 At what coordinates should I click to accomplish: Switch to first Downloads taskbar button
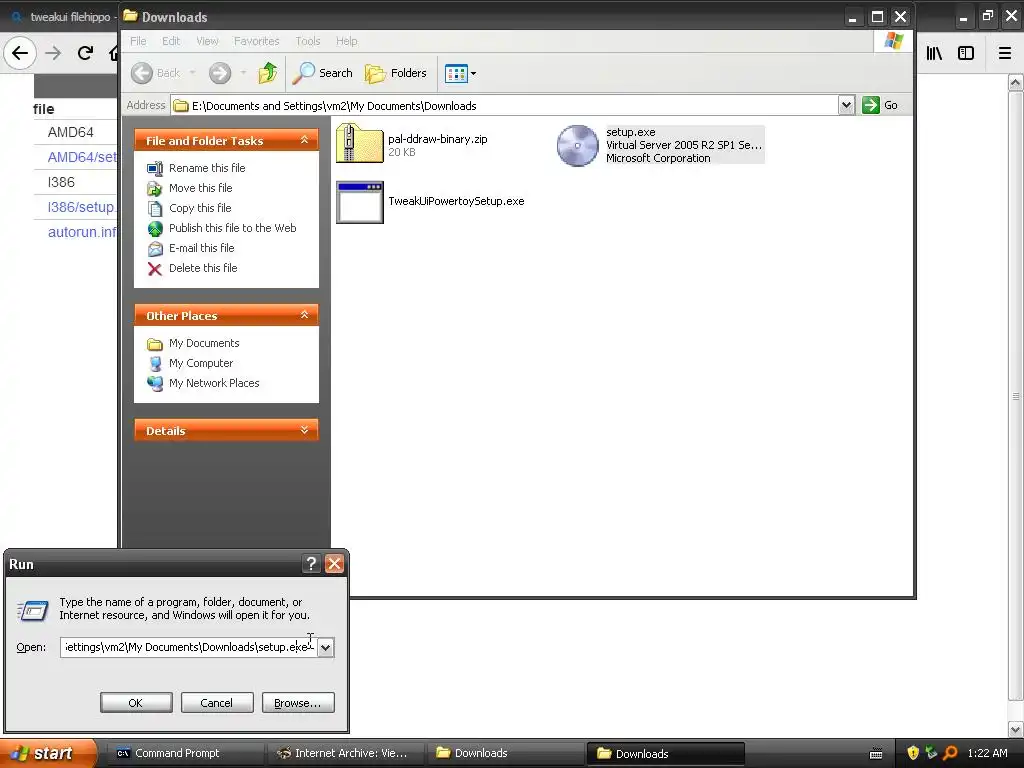click(506, 753)
